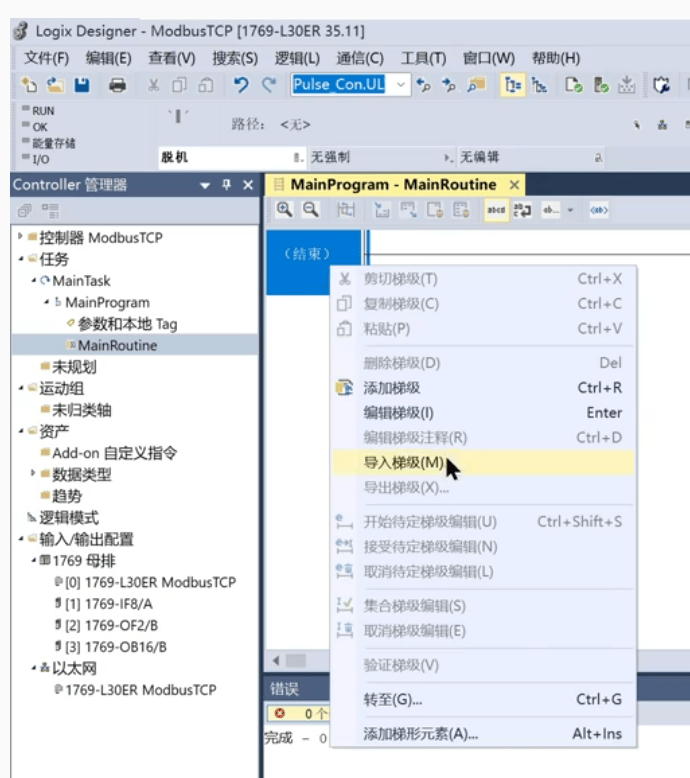Click the Zoom in magnifier icon
Screen dimensions: 690x778
click(284, 210)
